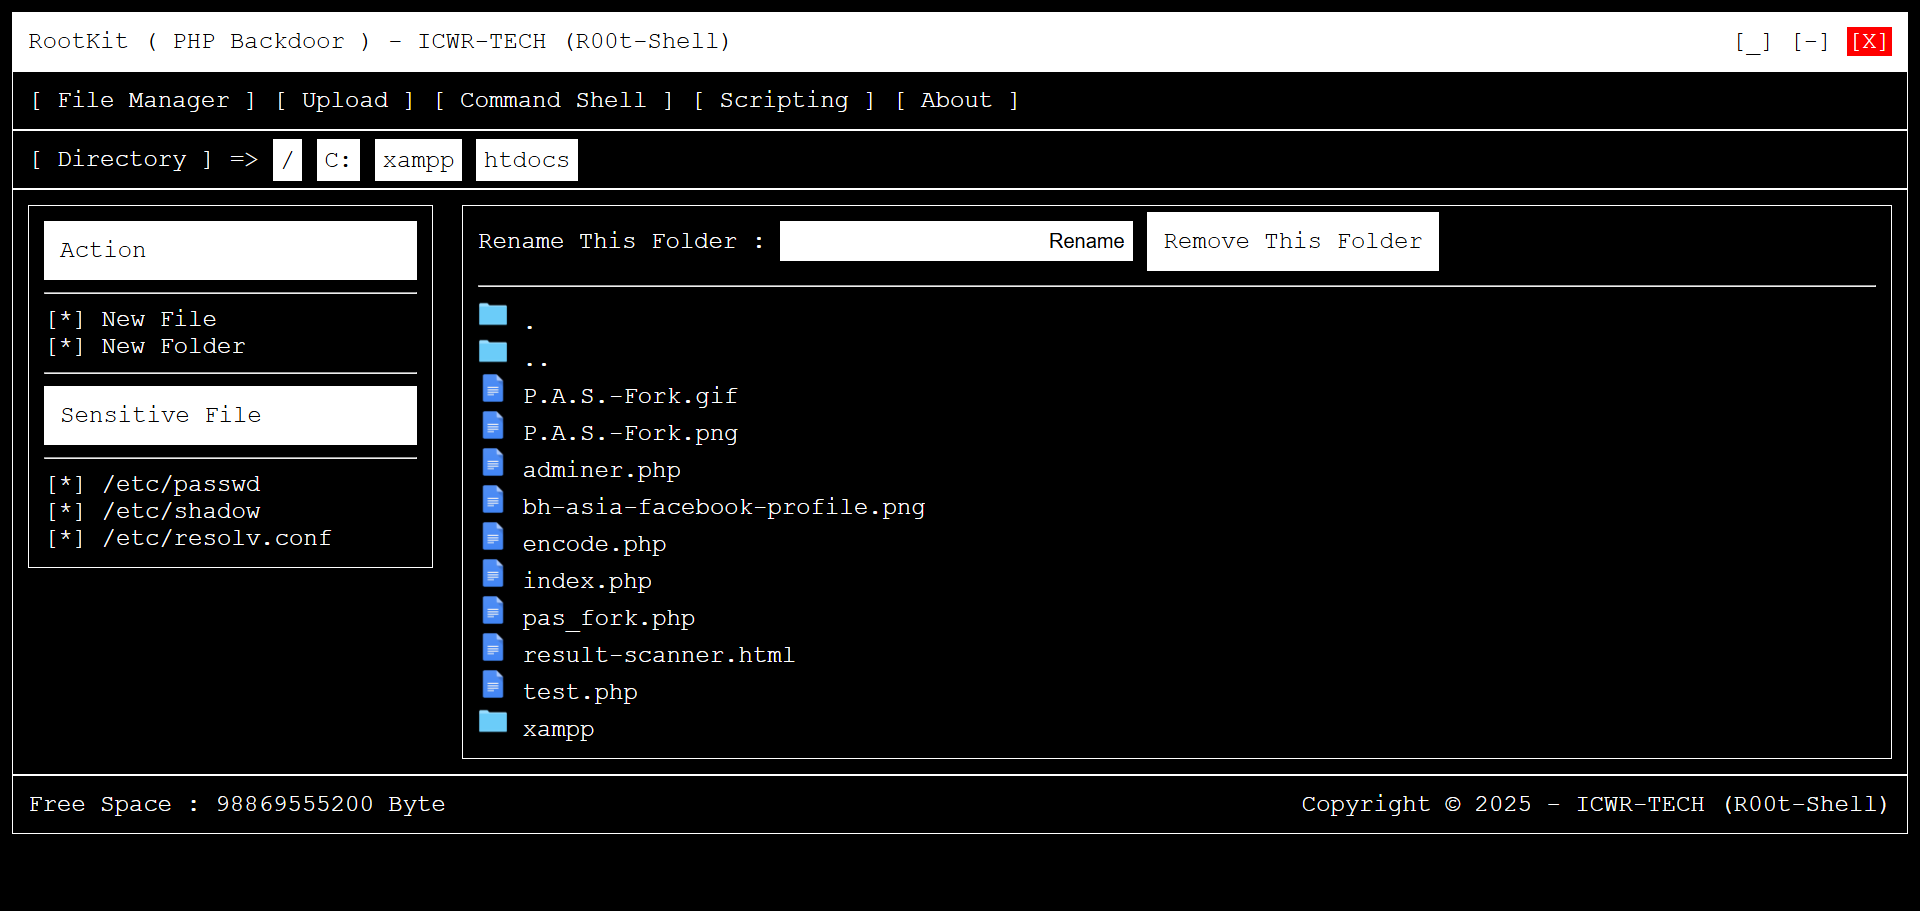Click the icon beside P.A.S.-Fork.gif
Viewport: 1920px width, 911px height.
[x=493, y=388]
